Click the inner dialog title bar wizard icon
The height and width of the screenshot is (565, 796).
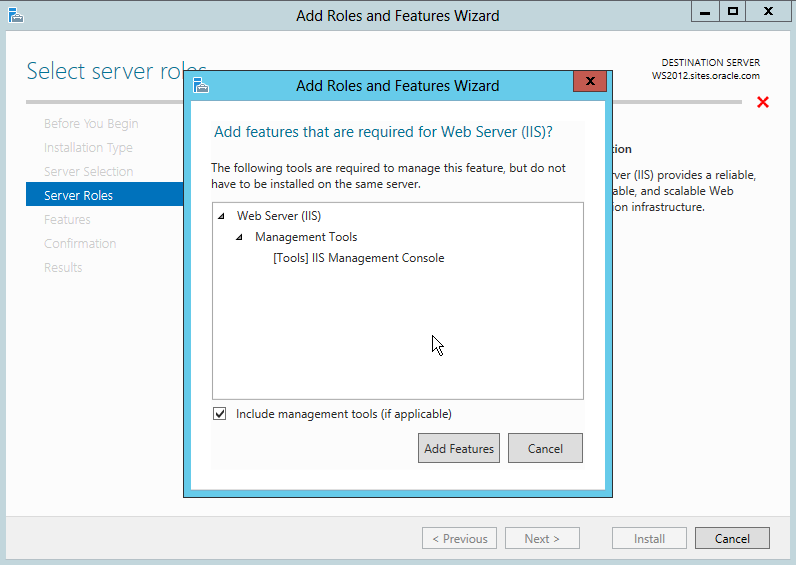pyautogui.click(x=201, y=85)
